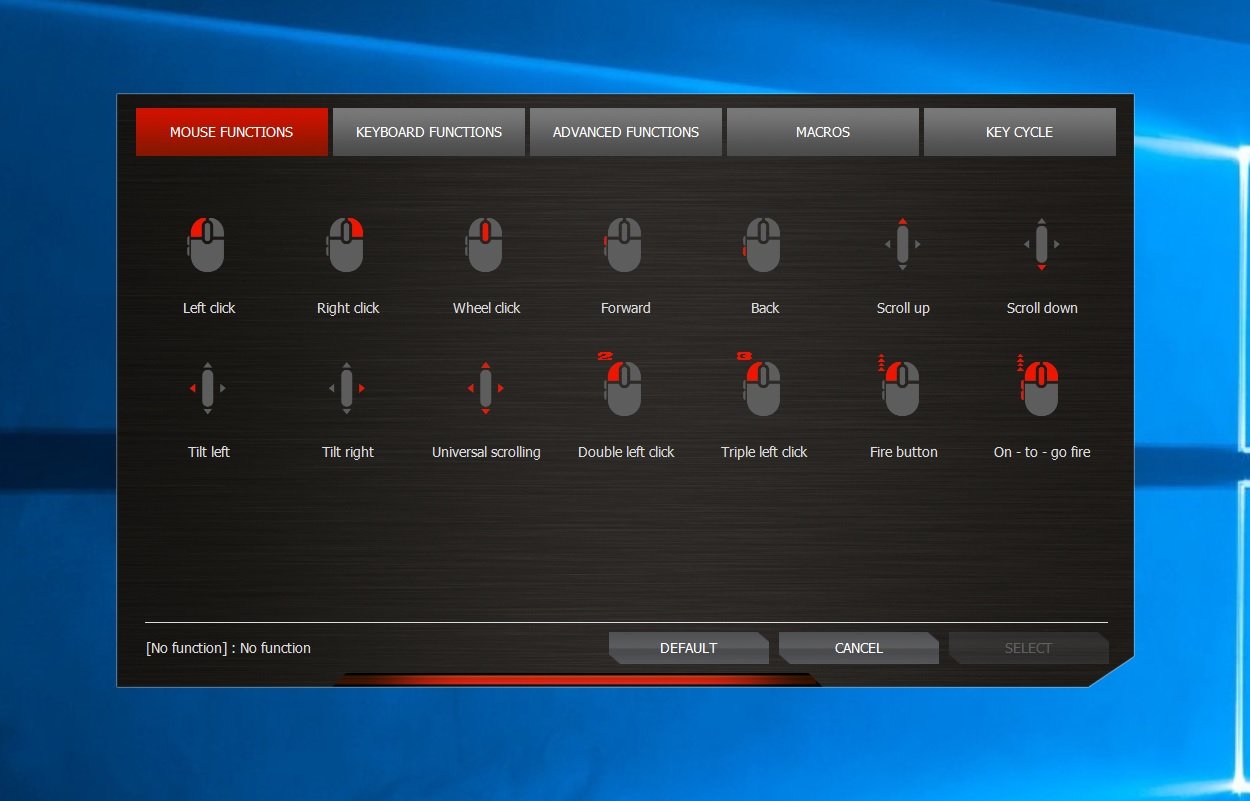Click the '[No function] : No function' status text
This screenshot has width=1250, height=801.
coord(228,648)
